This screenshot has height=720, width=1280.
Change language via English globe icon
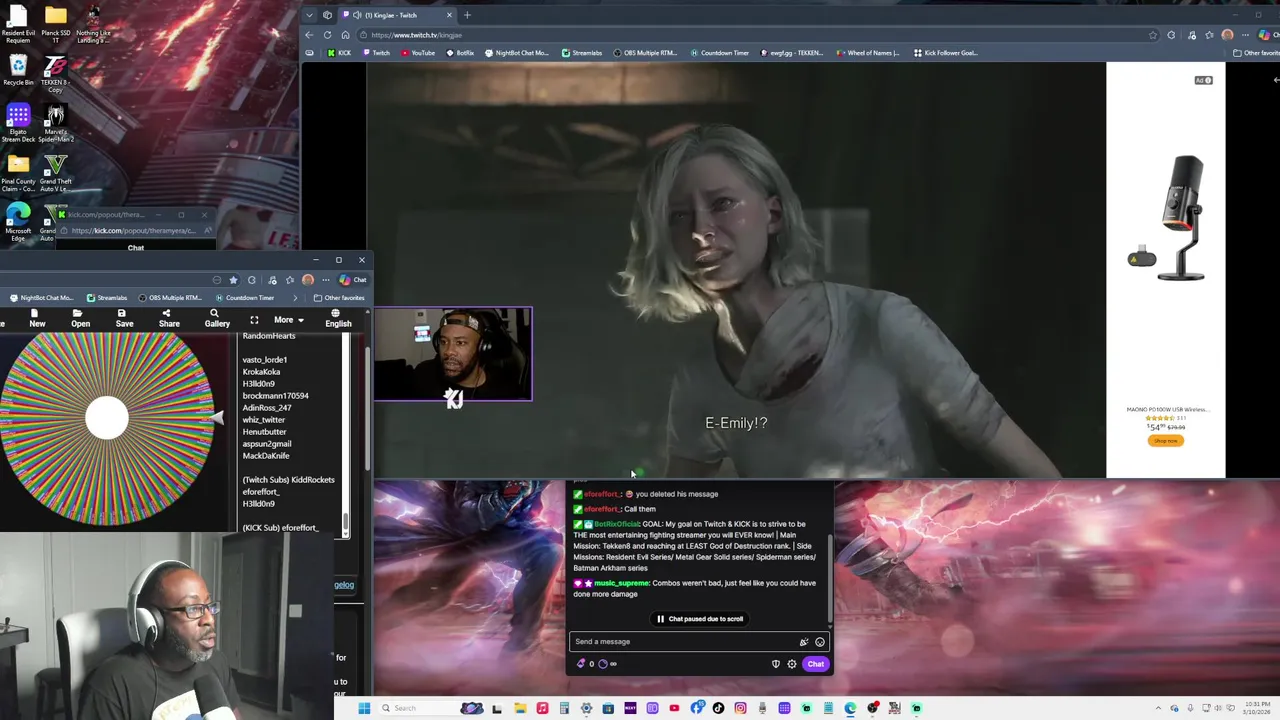(338, 318)
